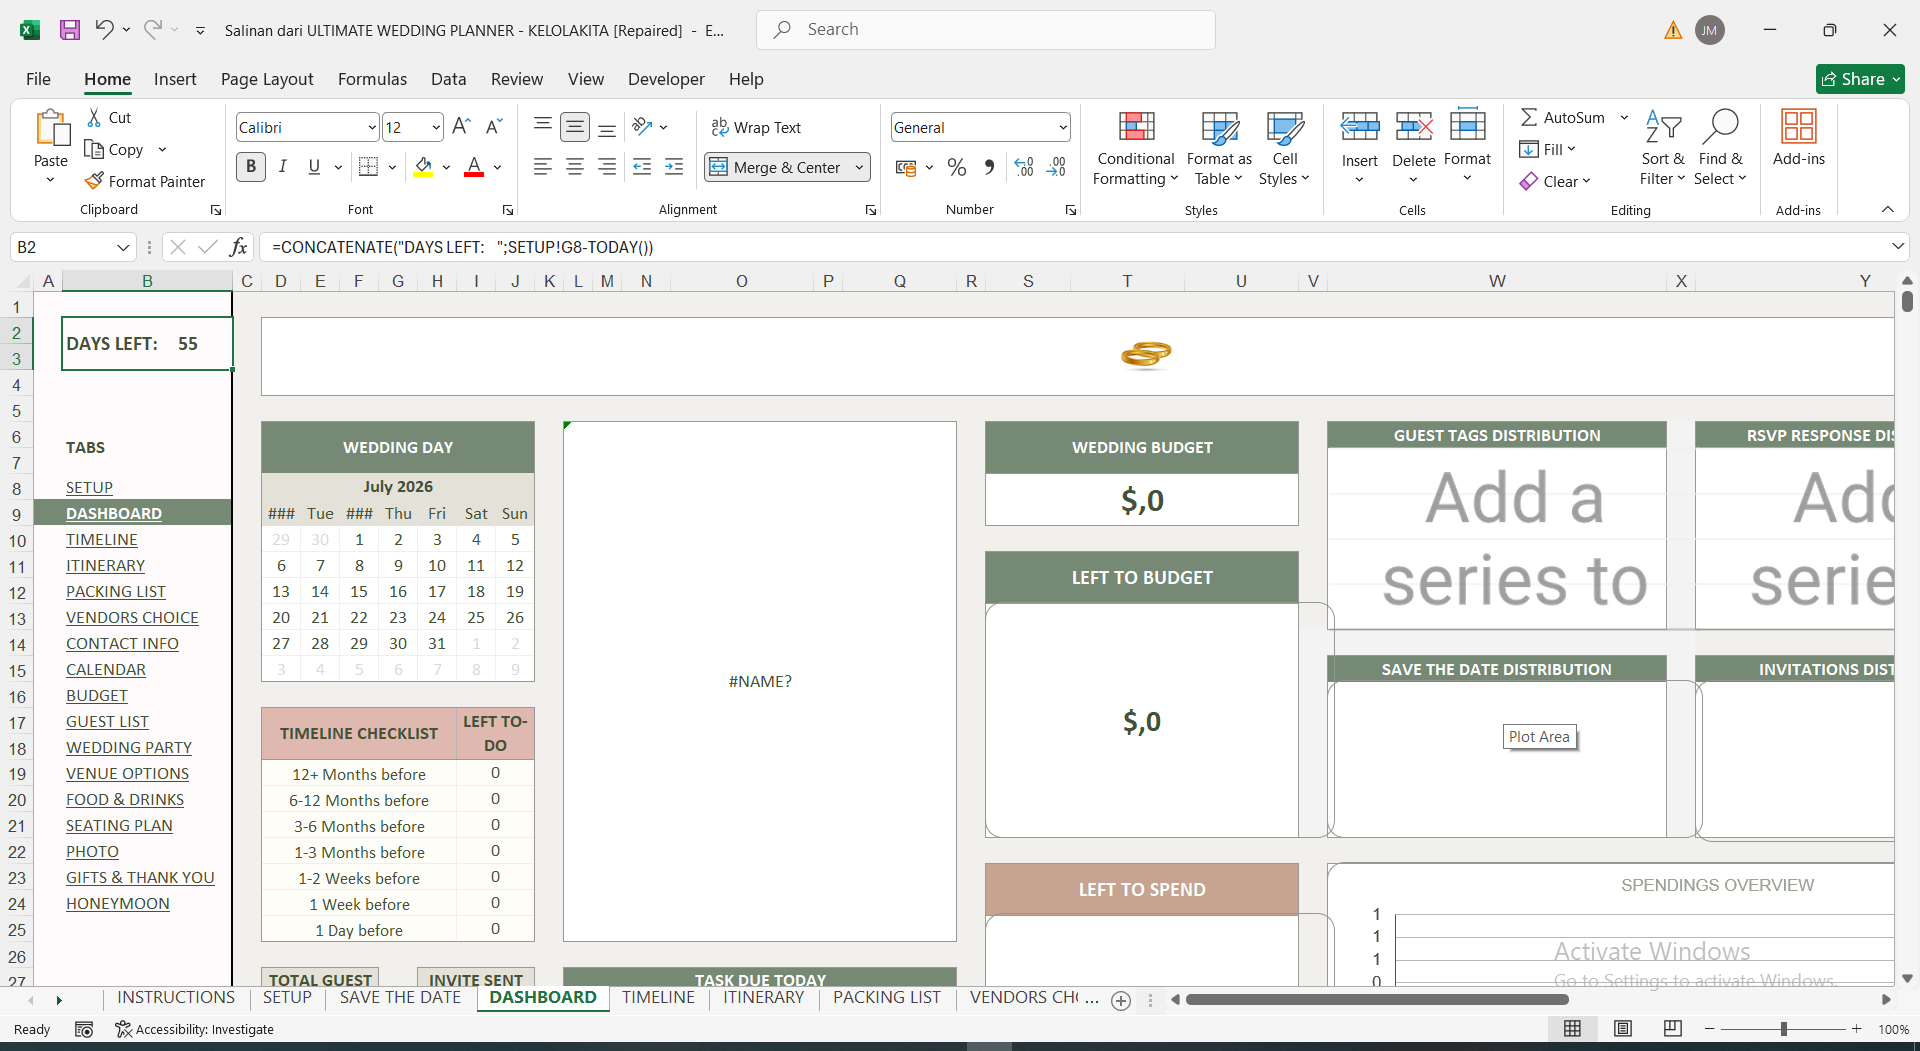This screenshot has height=1051, width=1920.
Task: Click the Paste clipboard icon
Action: 51,129
